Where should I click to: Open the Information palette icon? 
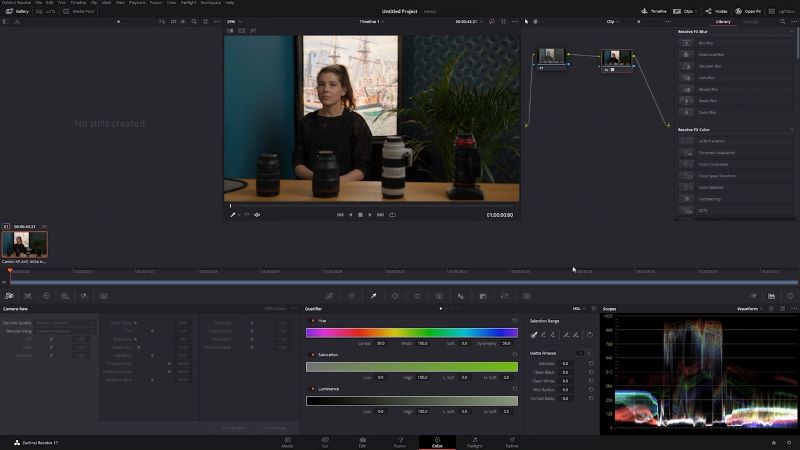(790, 296)
